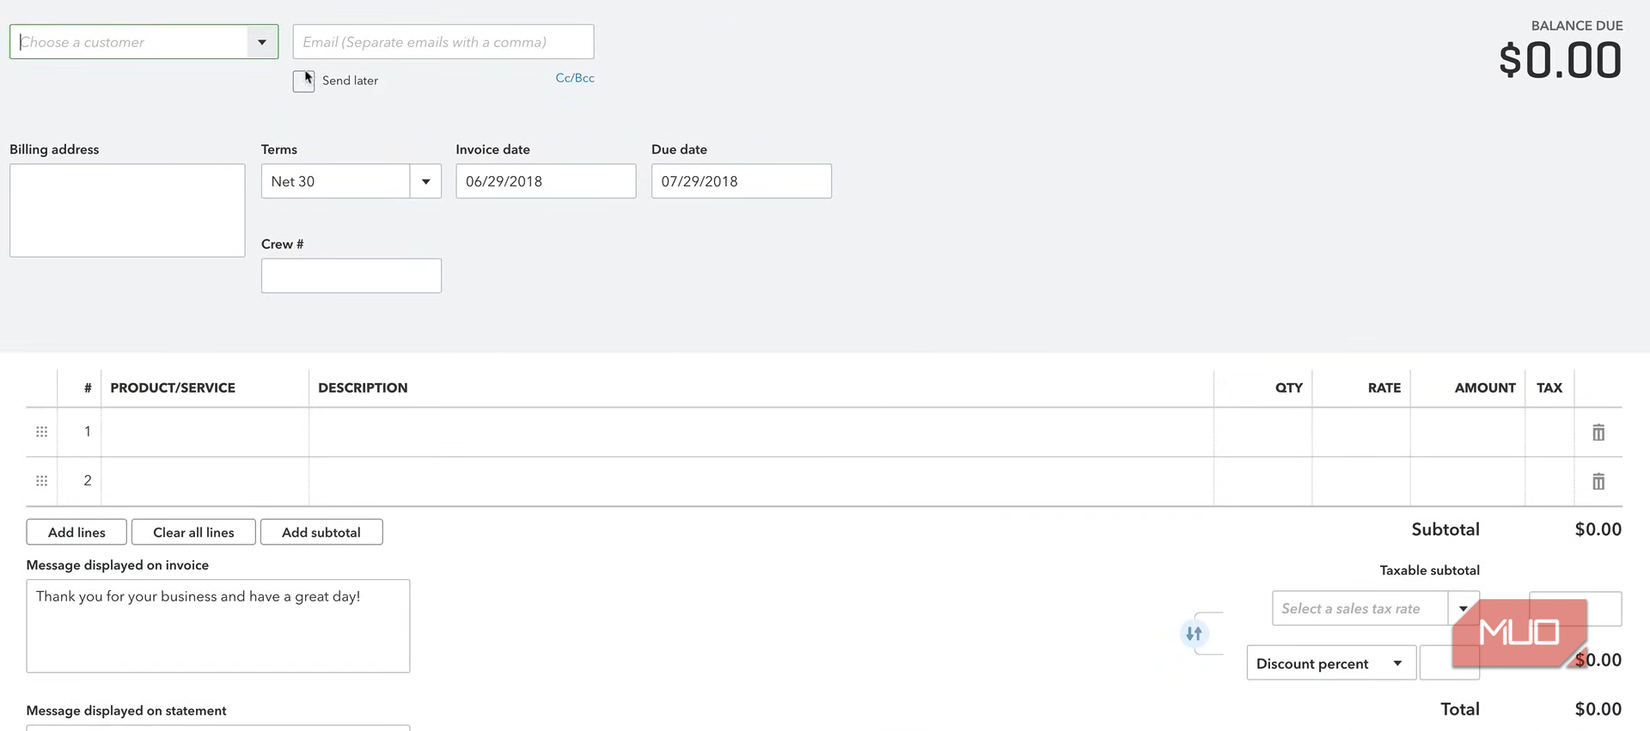Click the Rate cell in line 2
Screen dimensions: 1650x731
[1361, 481]
